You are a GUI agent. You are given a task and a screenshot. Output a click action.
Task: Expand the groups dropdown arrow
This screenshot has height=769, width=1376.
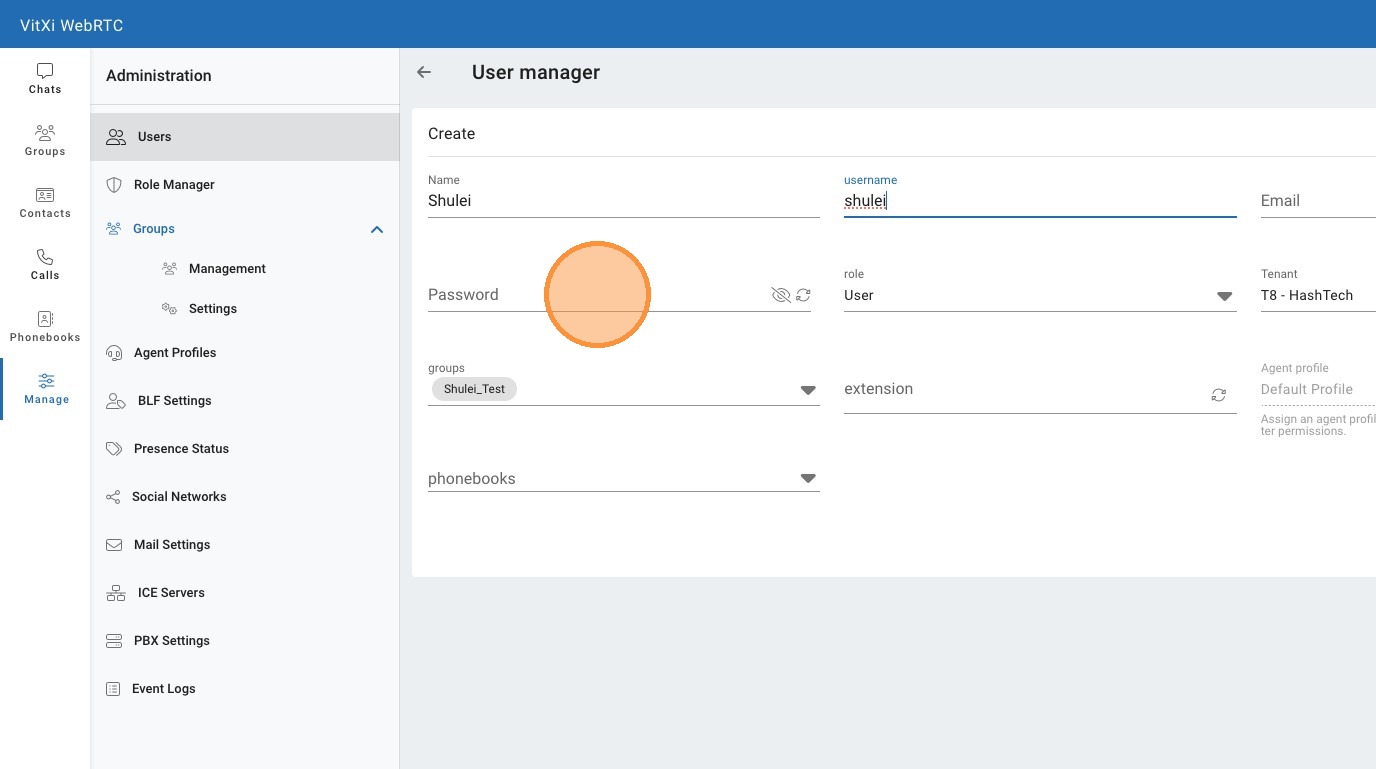808,390
